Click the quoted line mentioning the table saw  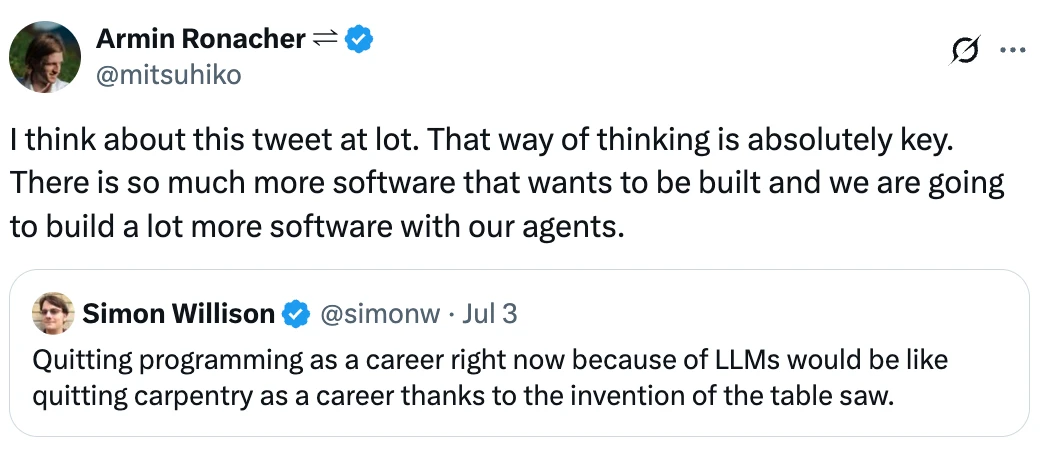click(461, 396)
